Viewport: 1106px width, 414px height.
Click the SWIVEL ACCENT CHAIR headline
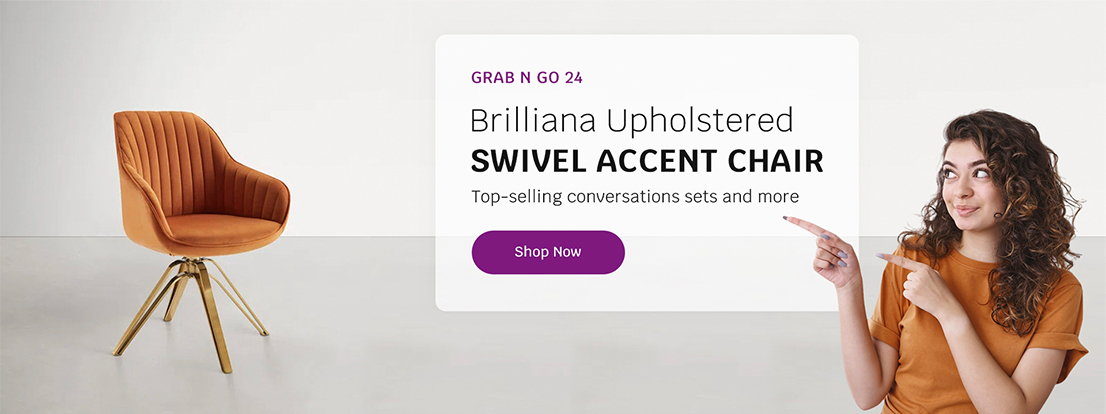(647, 160)
